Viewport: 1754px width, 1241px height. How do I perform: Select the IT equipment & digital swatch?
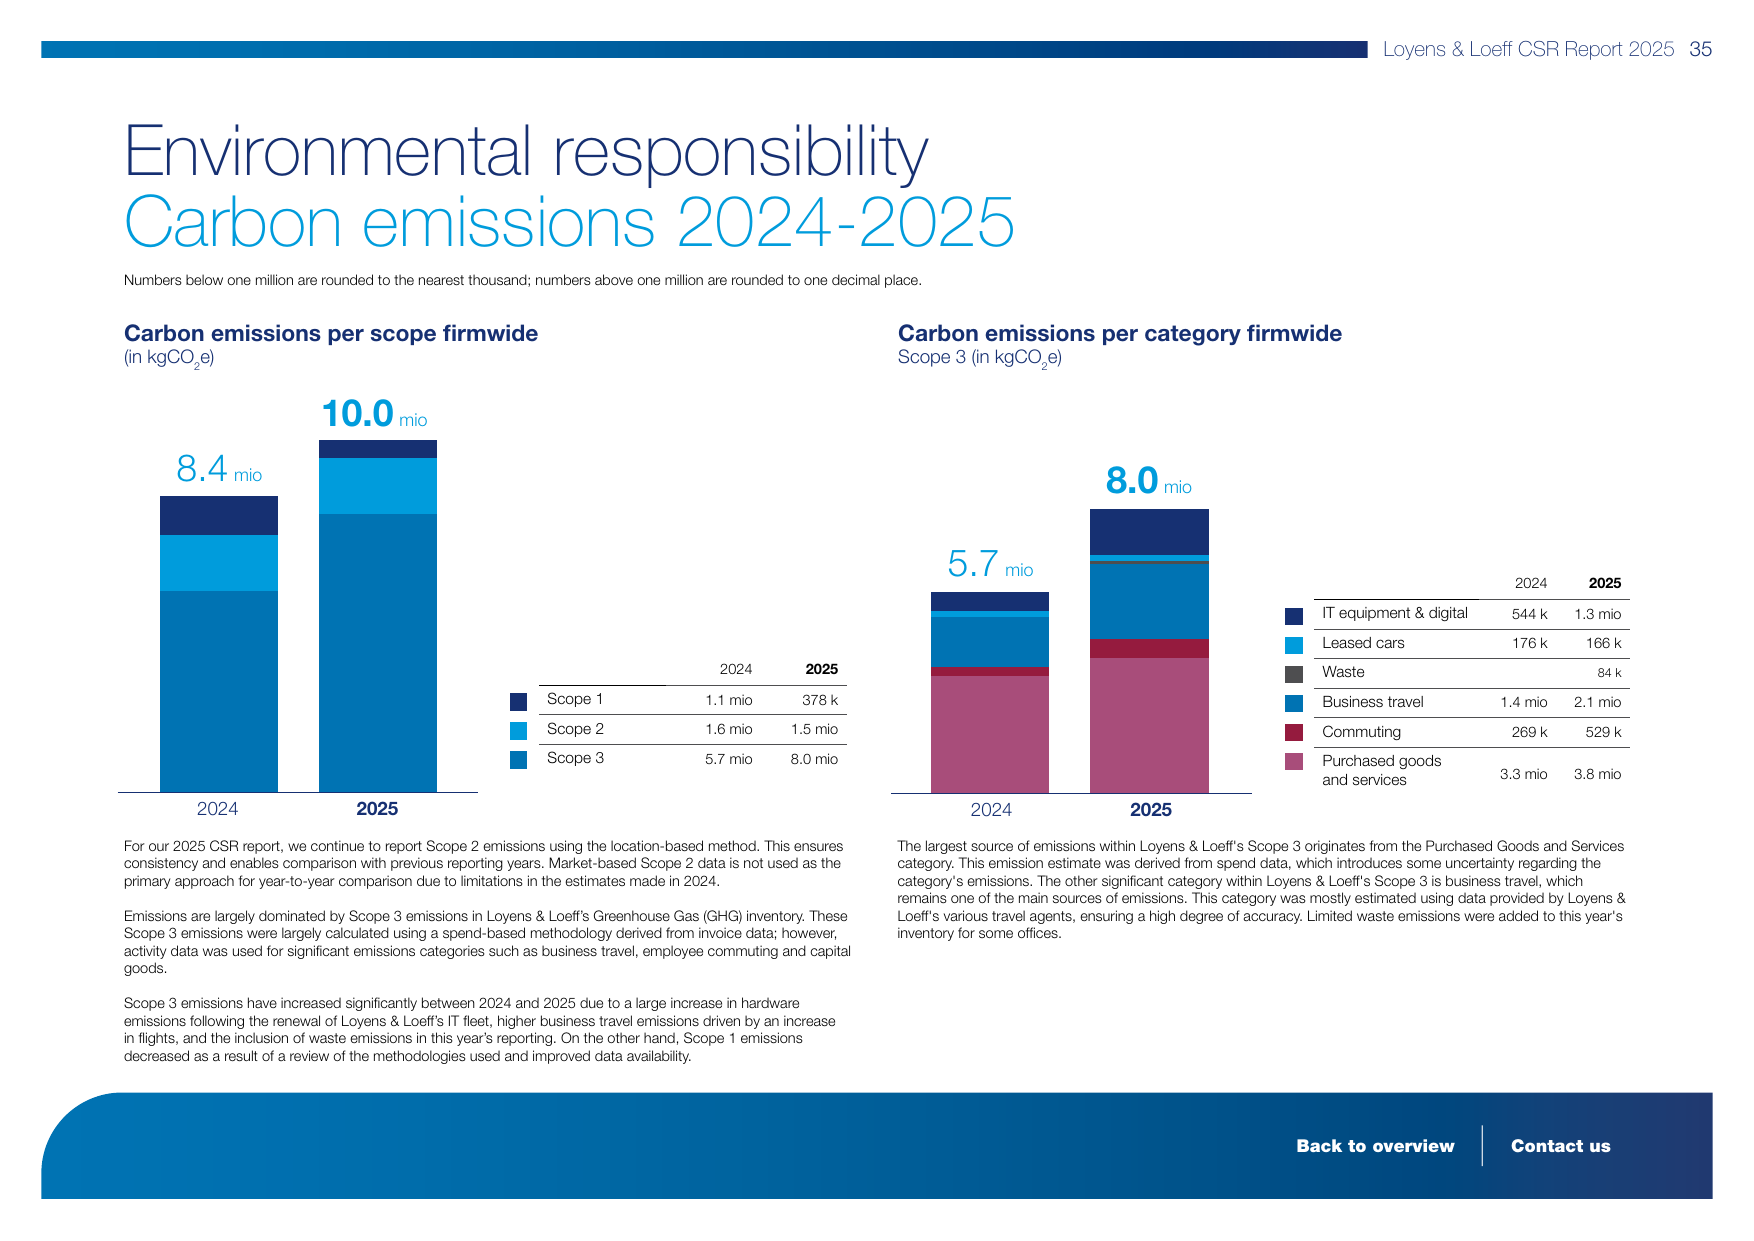(x=1294, y=615)
